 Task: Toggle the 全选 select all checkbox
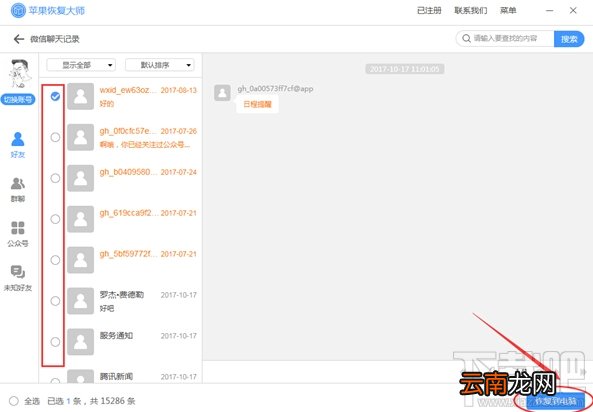click(14, 401)
